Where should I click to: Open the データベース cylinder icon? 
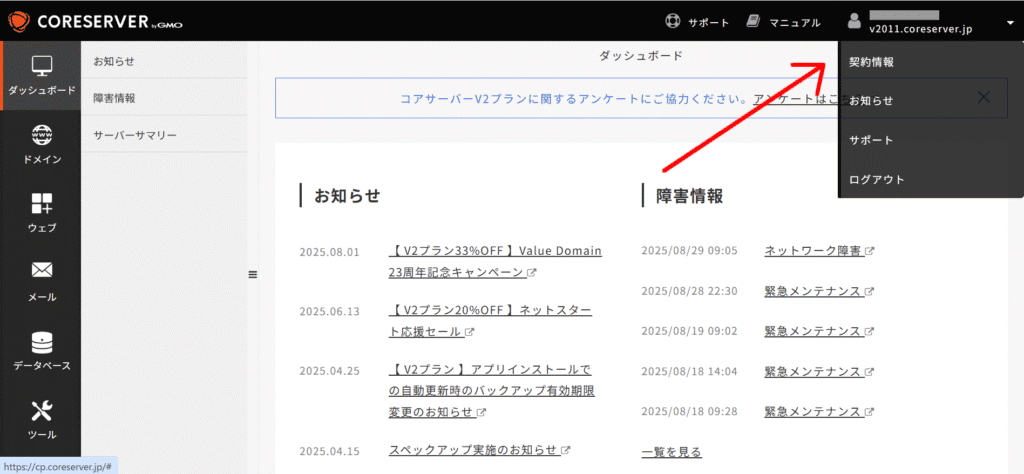pos(42,342)
